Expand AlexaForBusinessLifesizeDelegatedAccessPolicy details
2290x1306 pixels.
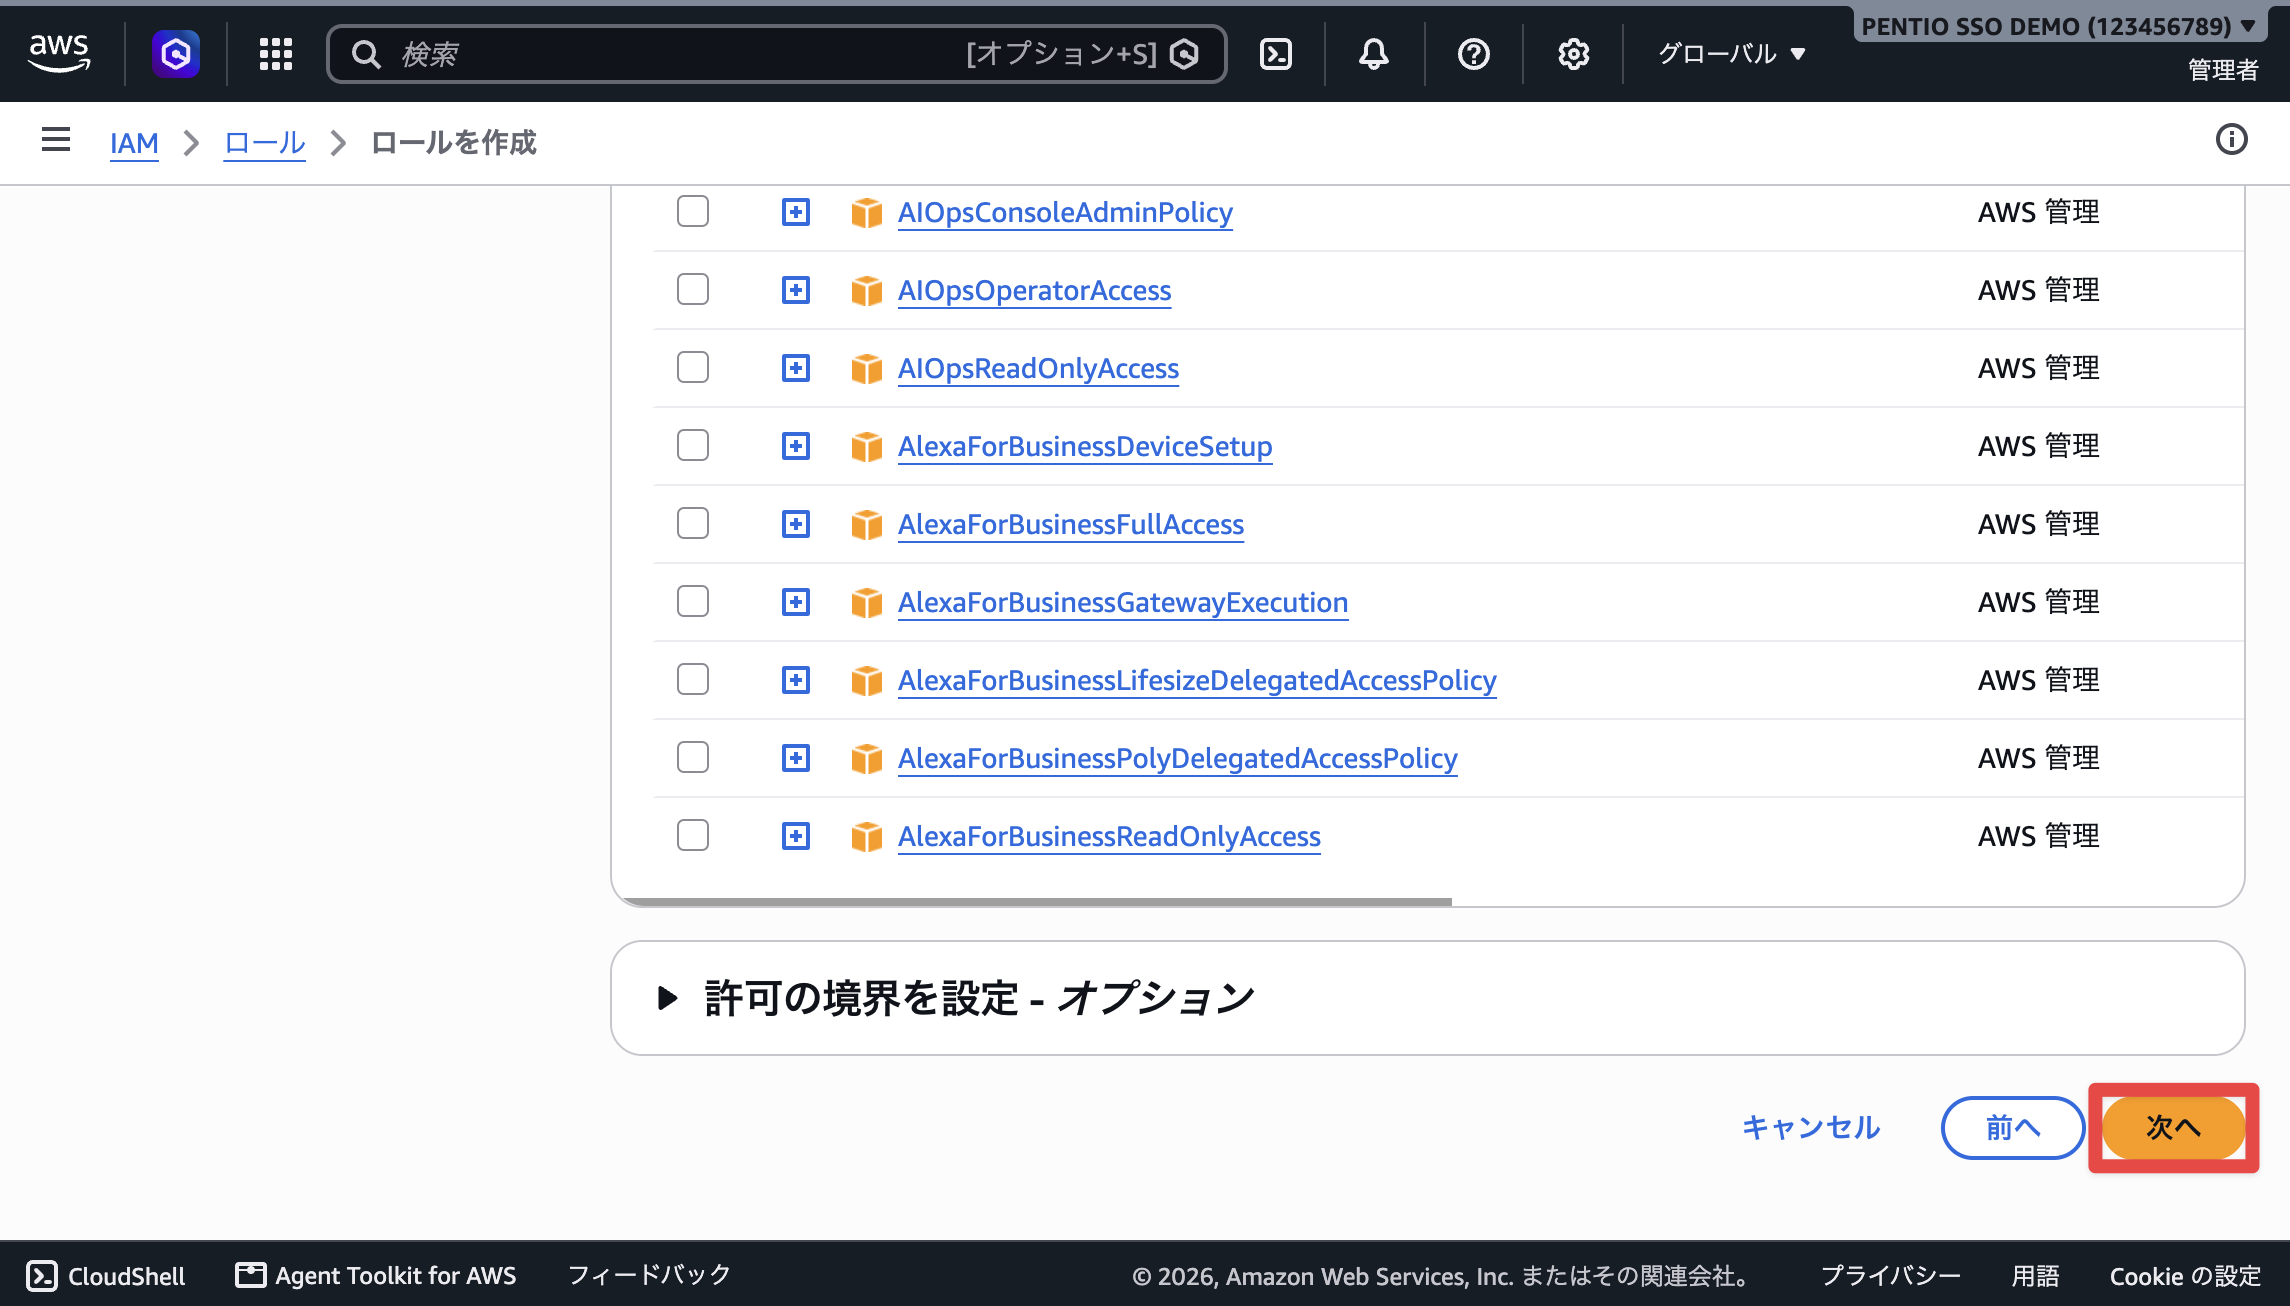click(796, 680)
